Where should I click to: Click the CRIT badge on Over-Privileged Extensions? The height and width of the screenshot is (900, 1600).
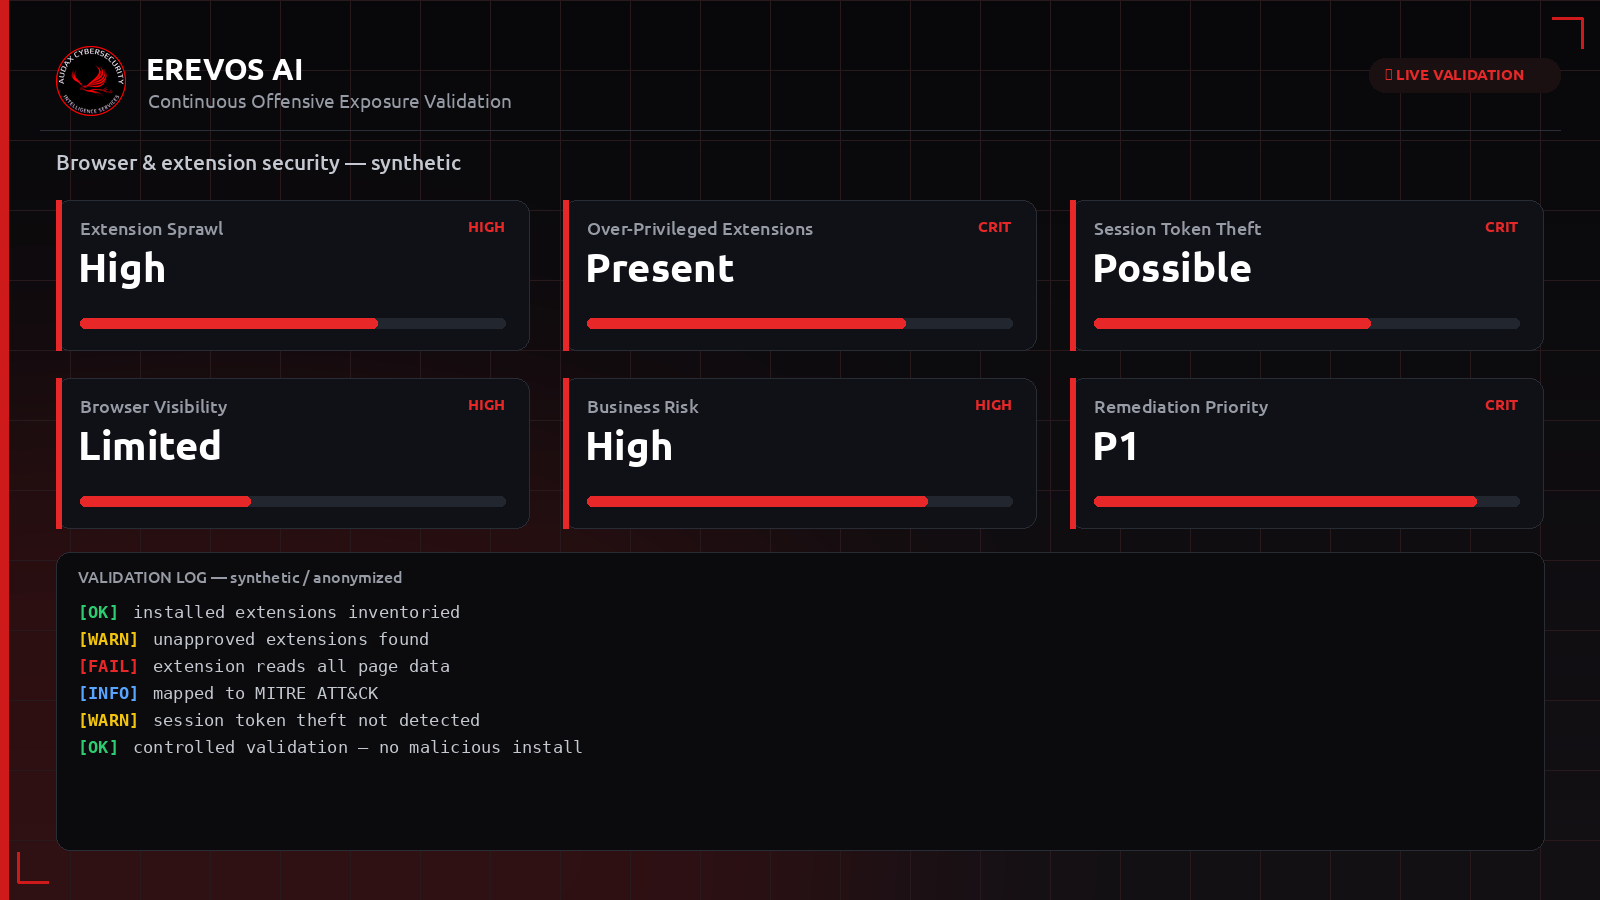coord(994,227)
